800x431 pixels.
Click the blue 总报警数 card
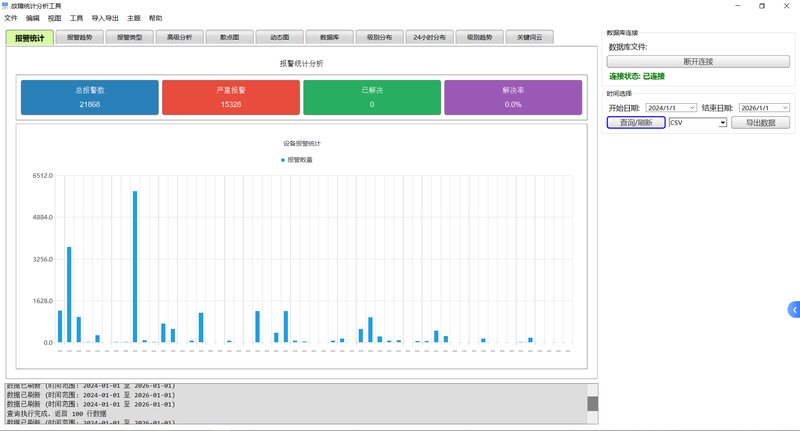90,97
